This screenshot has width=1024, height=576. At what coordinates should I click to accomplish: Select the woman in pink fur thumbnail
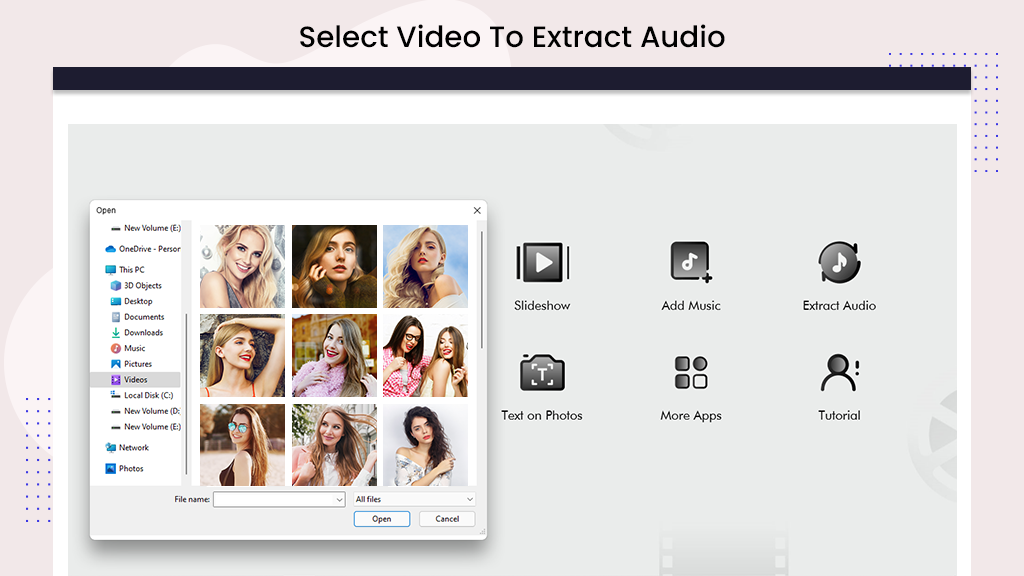(334, 356)
